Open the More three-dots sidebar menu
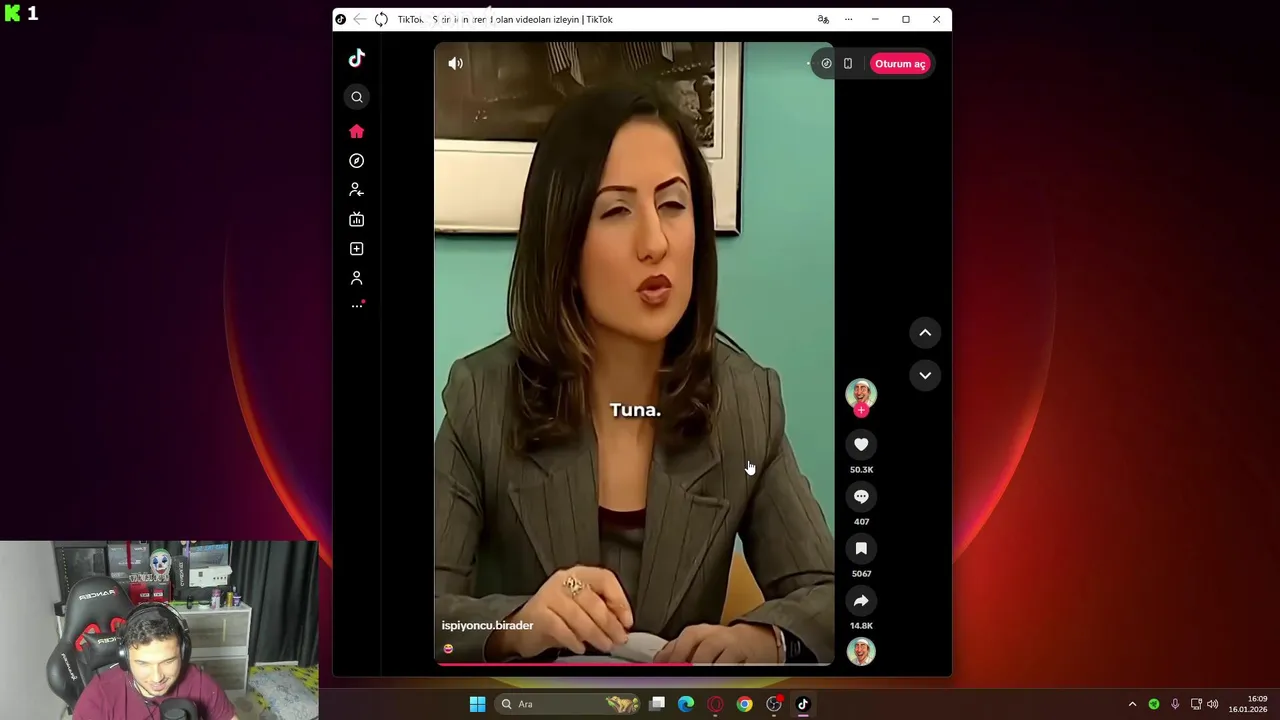 pos(357,306)
